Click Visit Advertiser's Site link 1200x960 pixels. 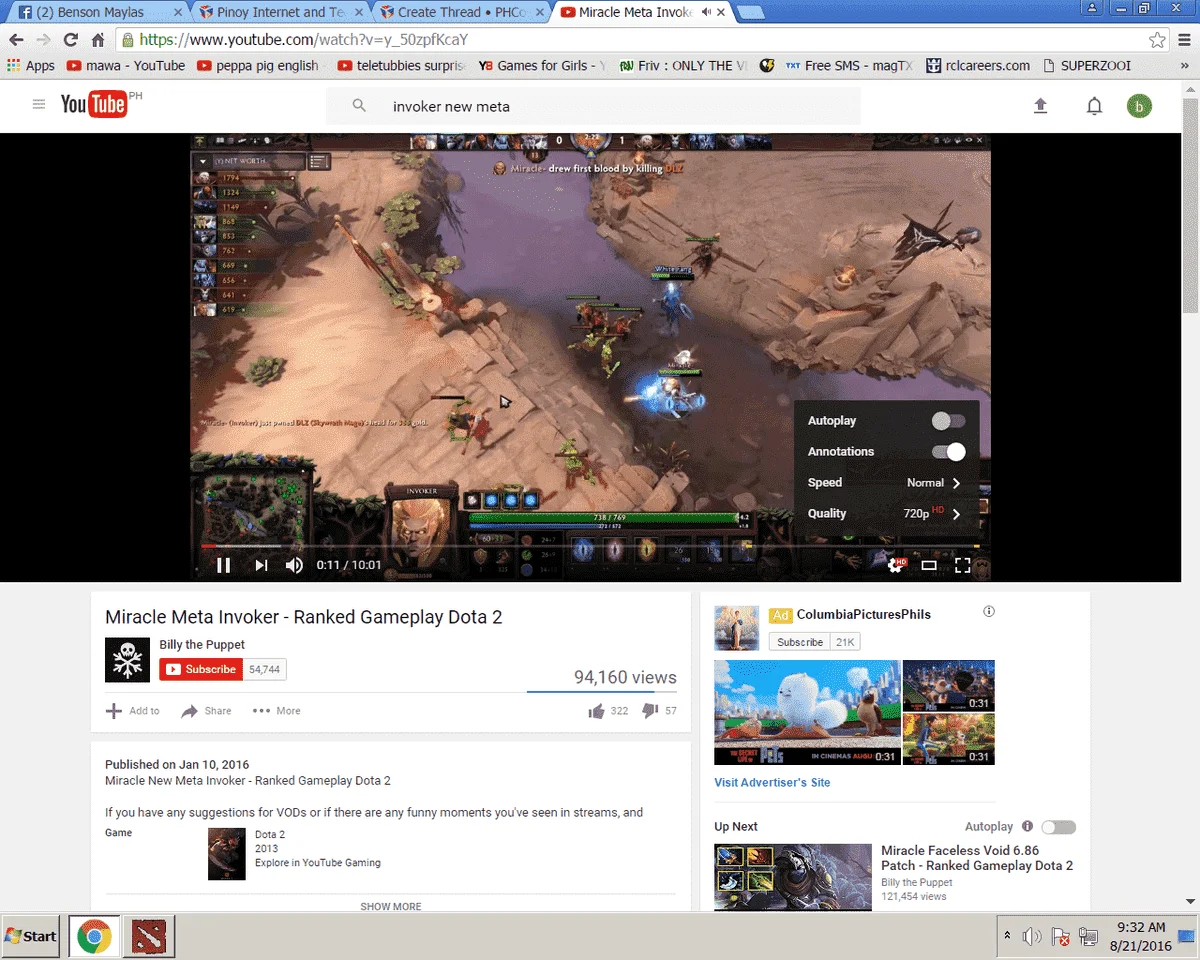pos(772,782)
